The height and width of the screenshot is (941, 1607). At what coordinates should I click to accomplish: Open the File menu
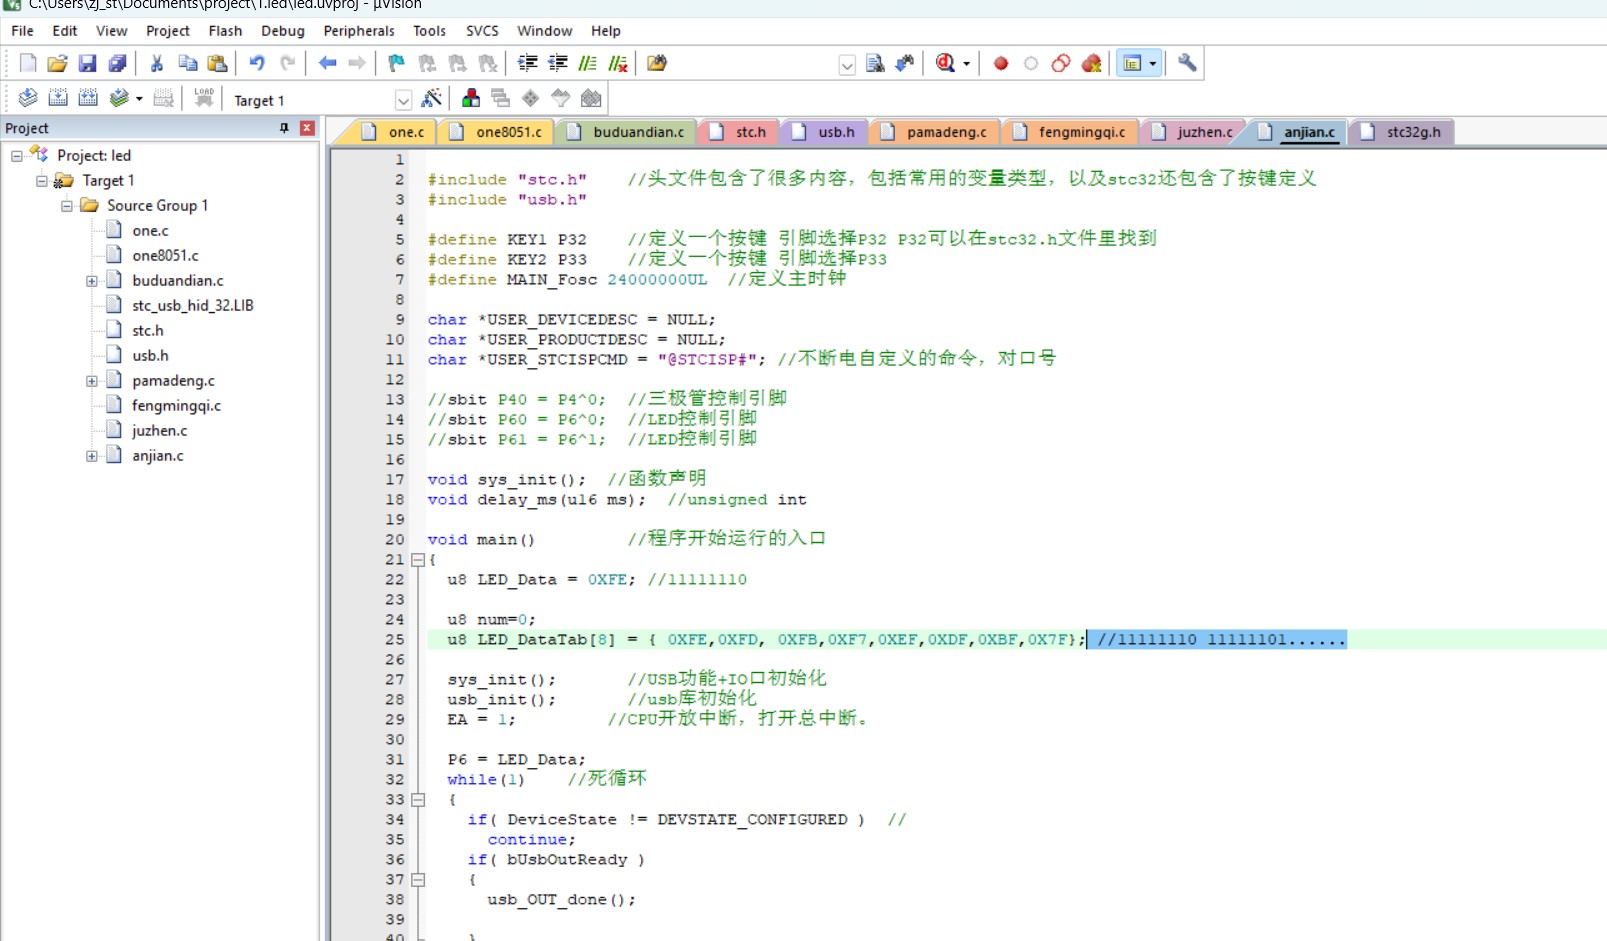pos(22,31)
